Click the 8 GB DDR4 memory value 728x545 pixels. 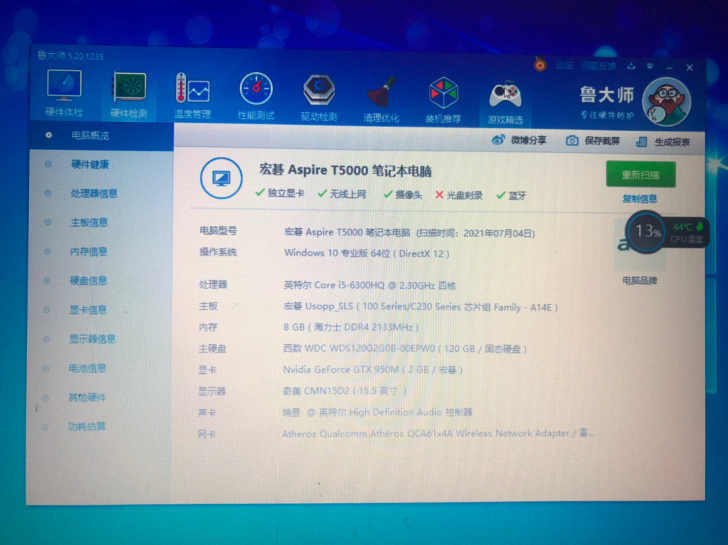[351, 327]
